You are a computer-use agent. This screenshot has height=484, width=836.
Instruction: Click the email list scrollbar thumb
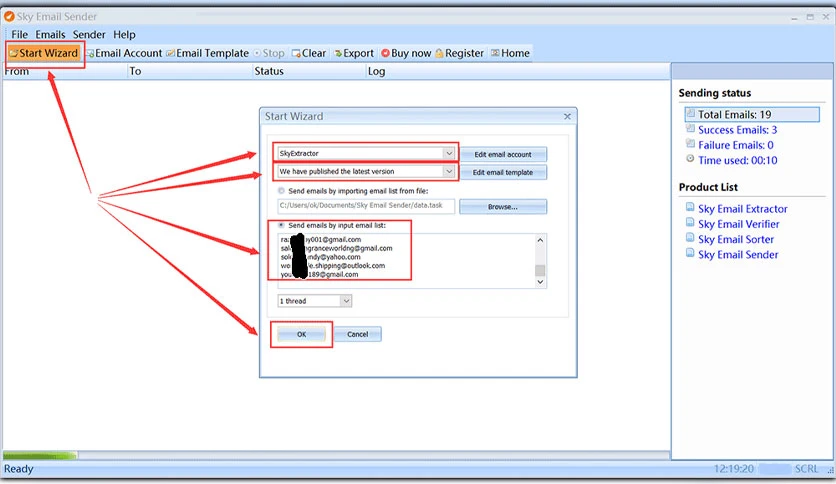[x=540, y=270]
